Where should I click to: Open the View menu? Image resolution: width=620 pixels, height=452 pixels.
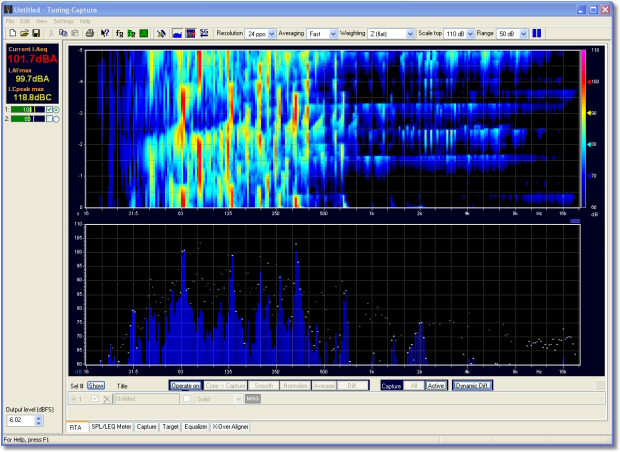tap(42, 21)
